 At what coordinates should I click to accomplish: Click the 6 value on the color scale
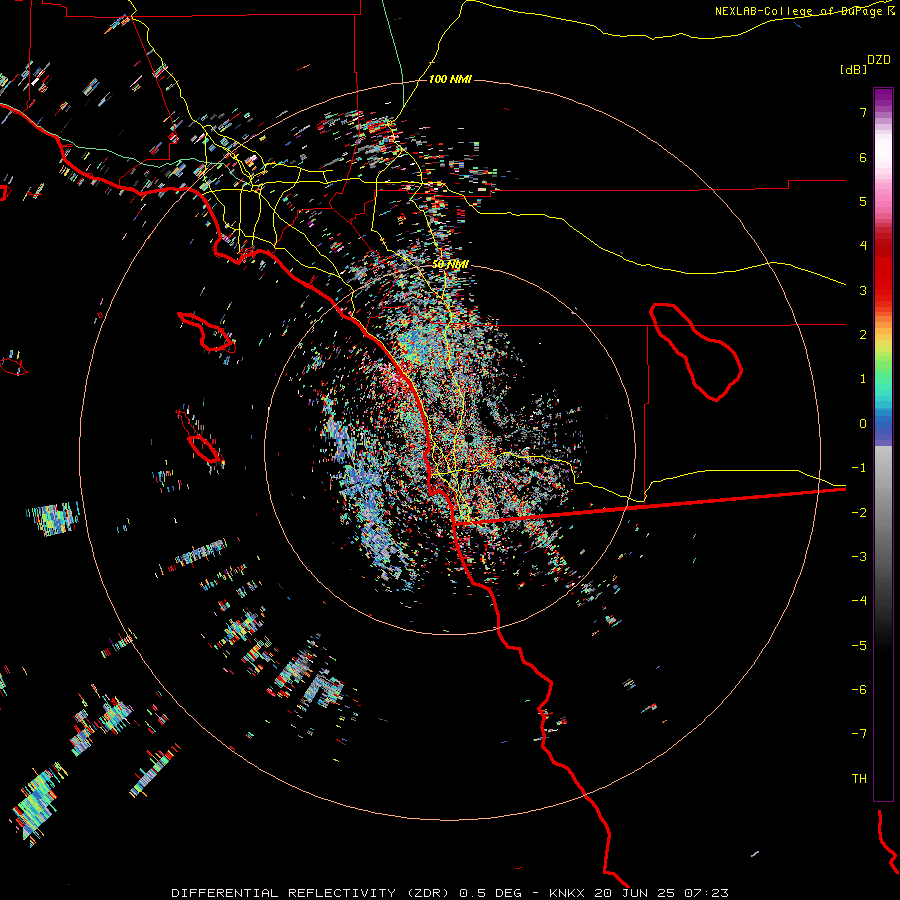coord(863,157)
